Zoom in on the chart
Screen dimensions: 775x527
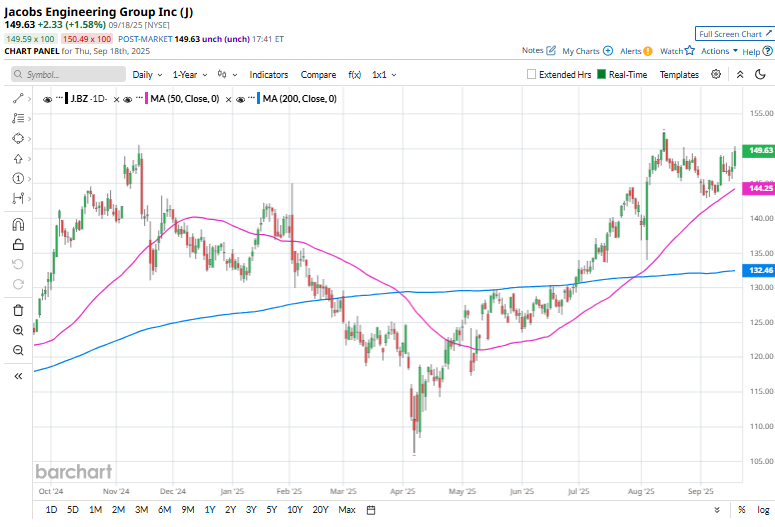pyautogui.click(x=18, y=330)
